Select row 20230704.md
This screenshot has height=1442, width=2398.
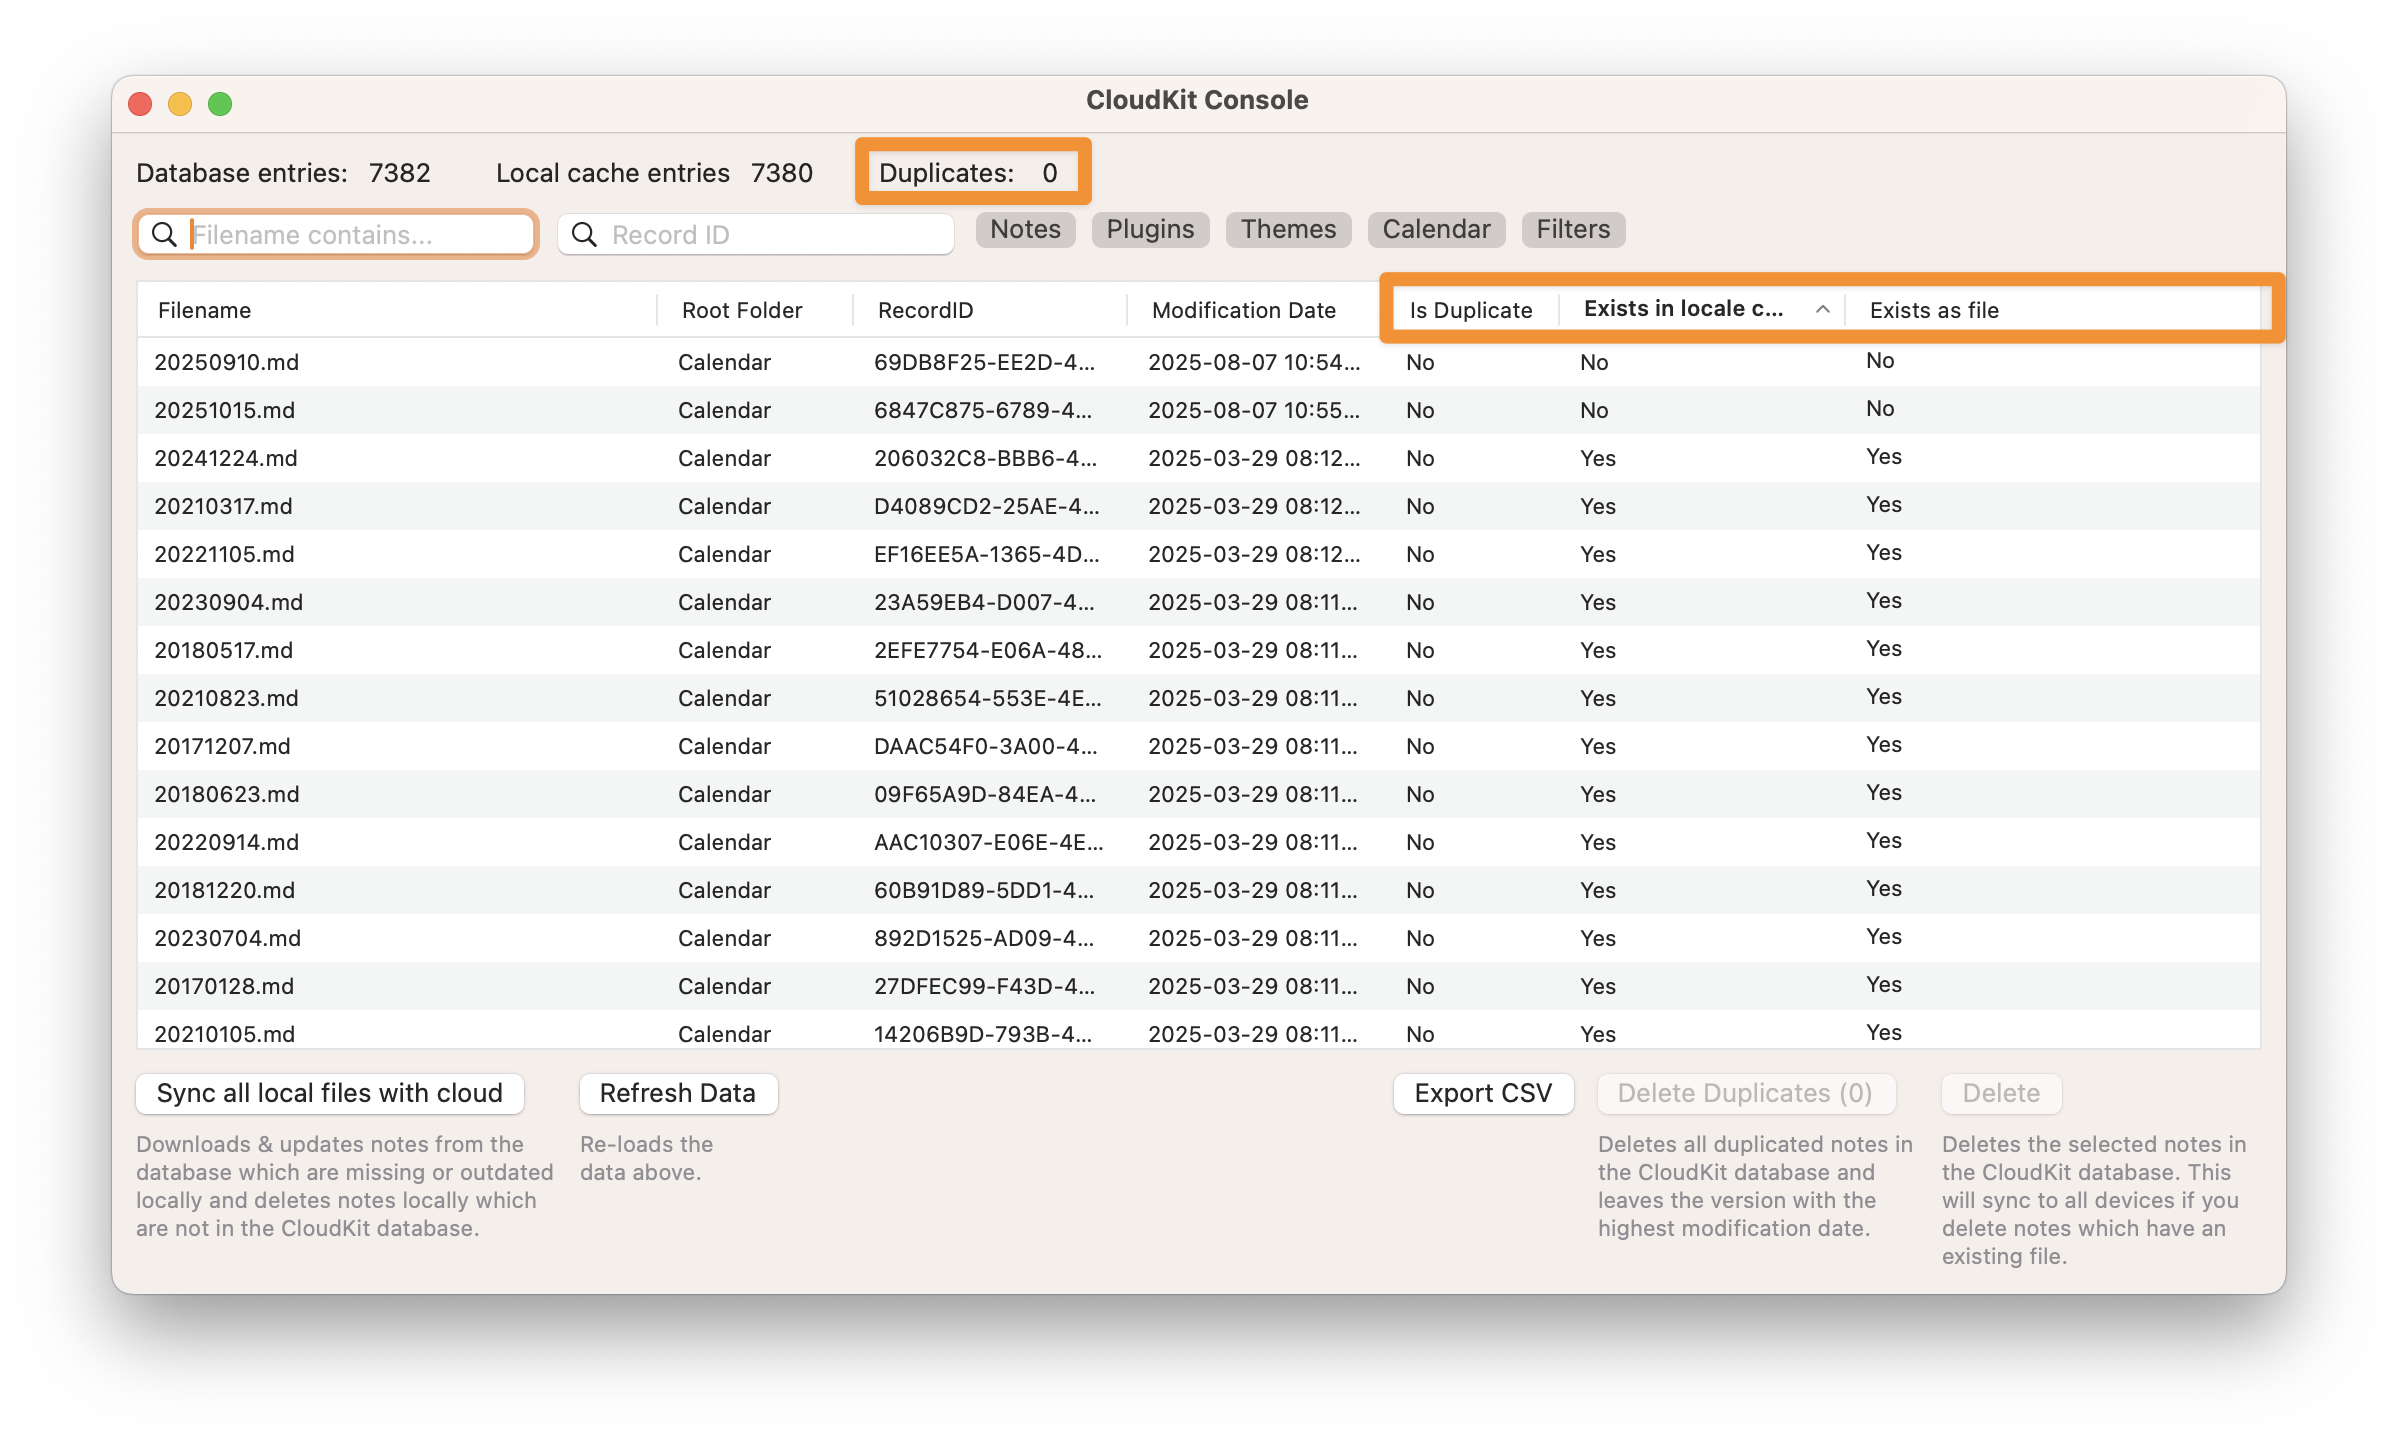1198,938
